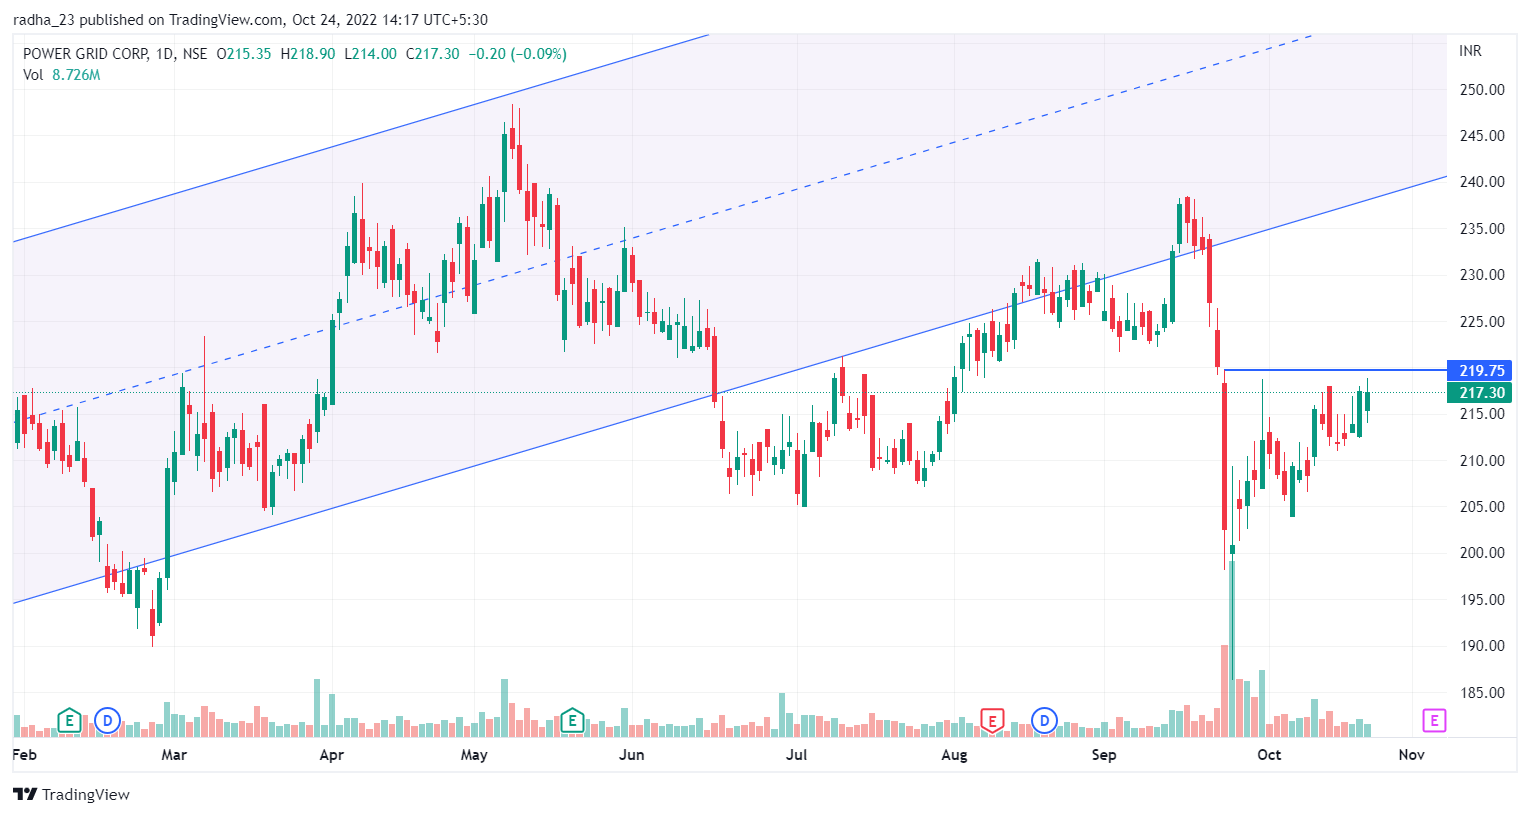Click the C217.30 close price value
The width and height of the screenshot is (1530, 816).
[432, 54]
